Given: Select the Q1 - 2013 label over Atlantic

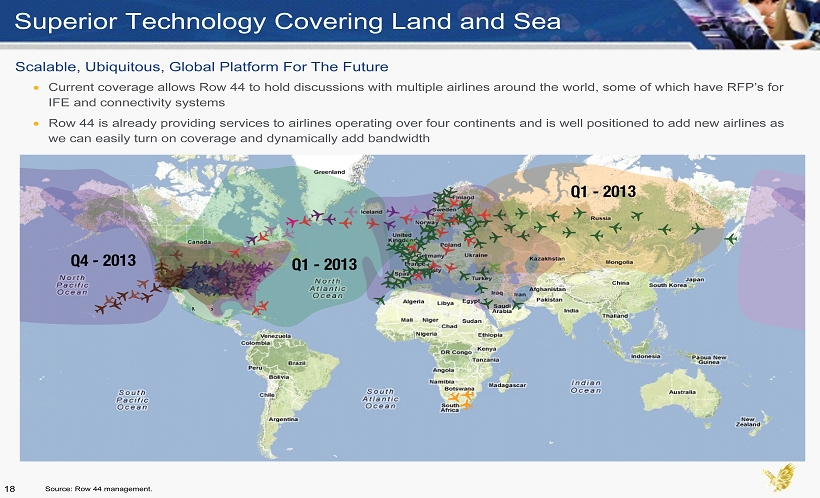Looking at the screenshot, I should pyautogui.click(x=324, y=264).
